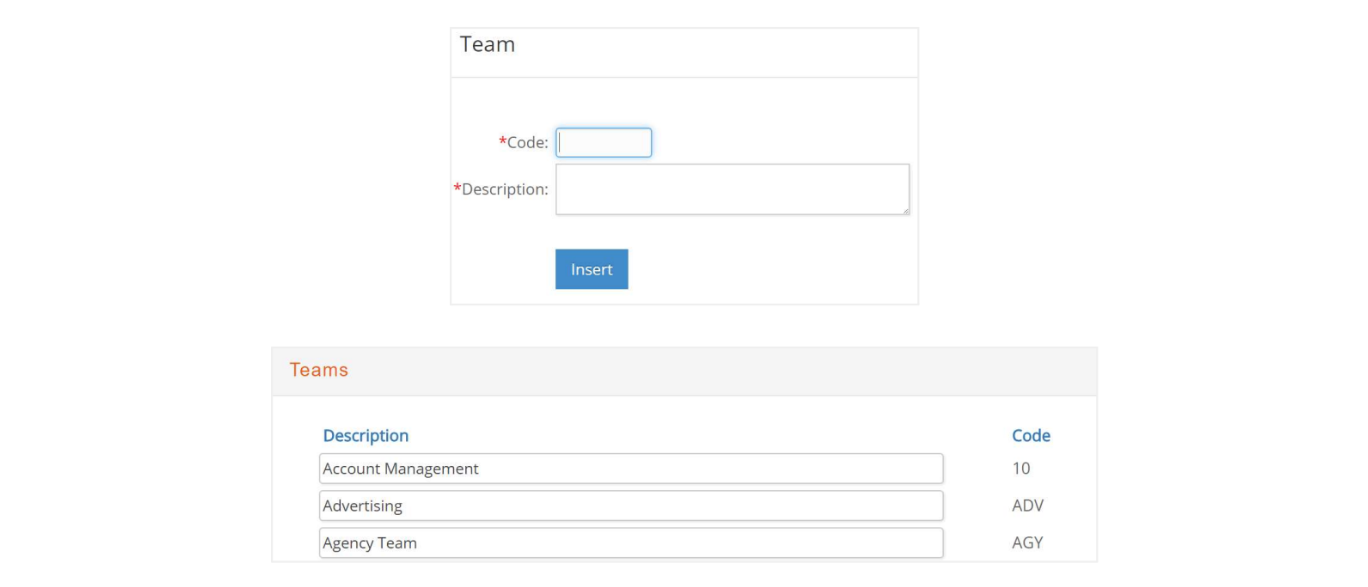
Task: Select the AGY code value
Action: (x=1027, y=543)
